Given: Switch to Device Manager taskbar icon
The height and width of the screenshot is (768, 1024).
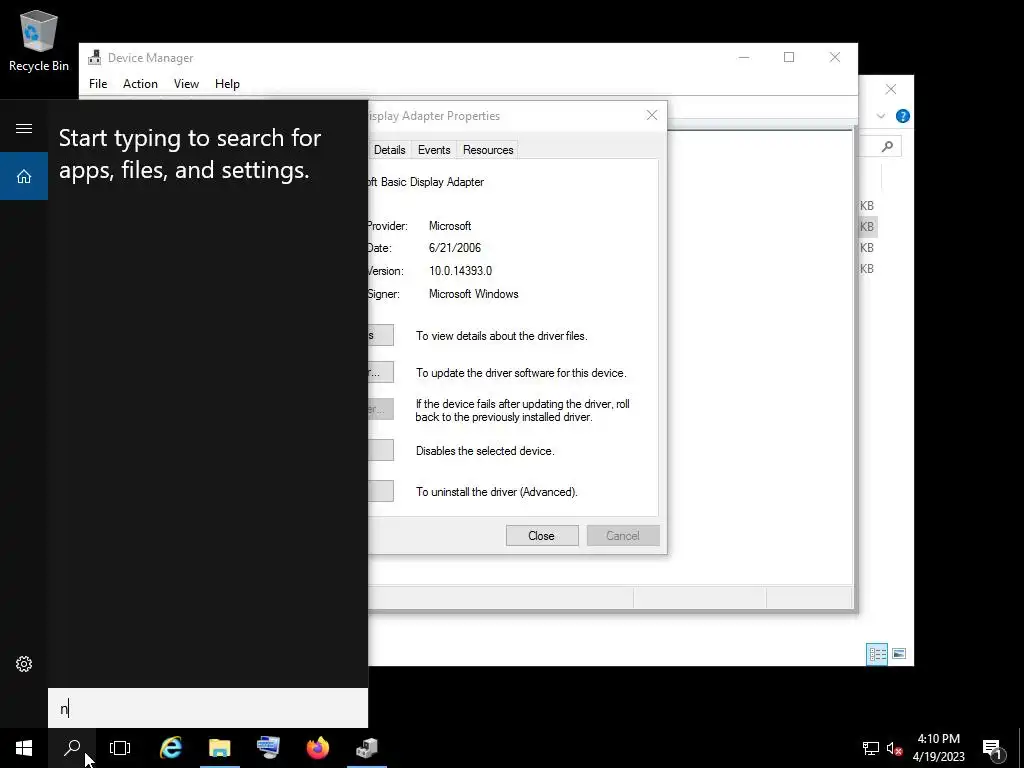Looking at the screenshot, I should [367, 748].
